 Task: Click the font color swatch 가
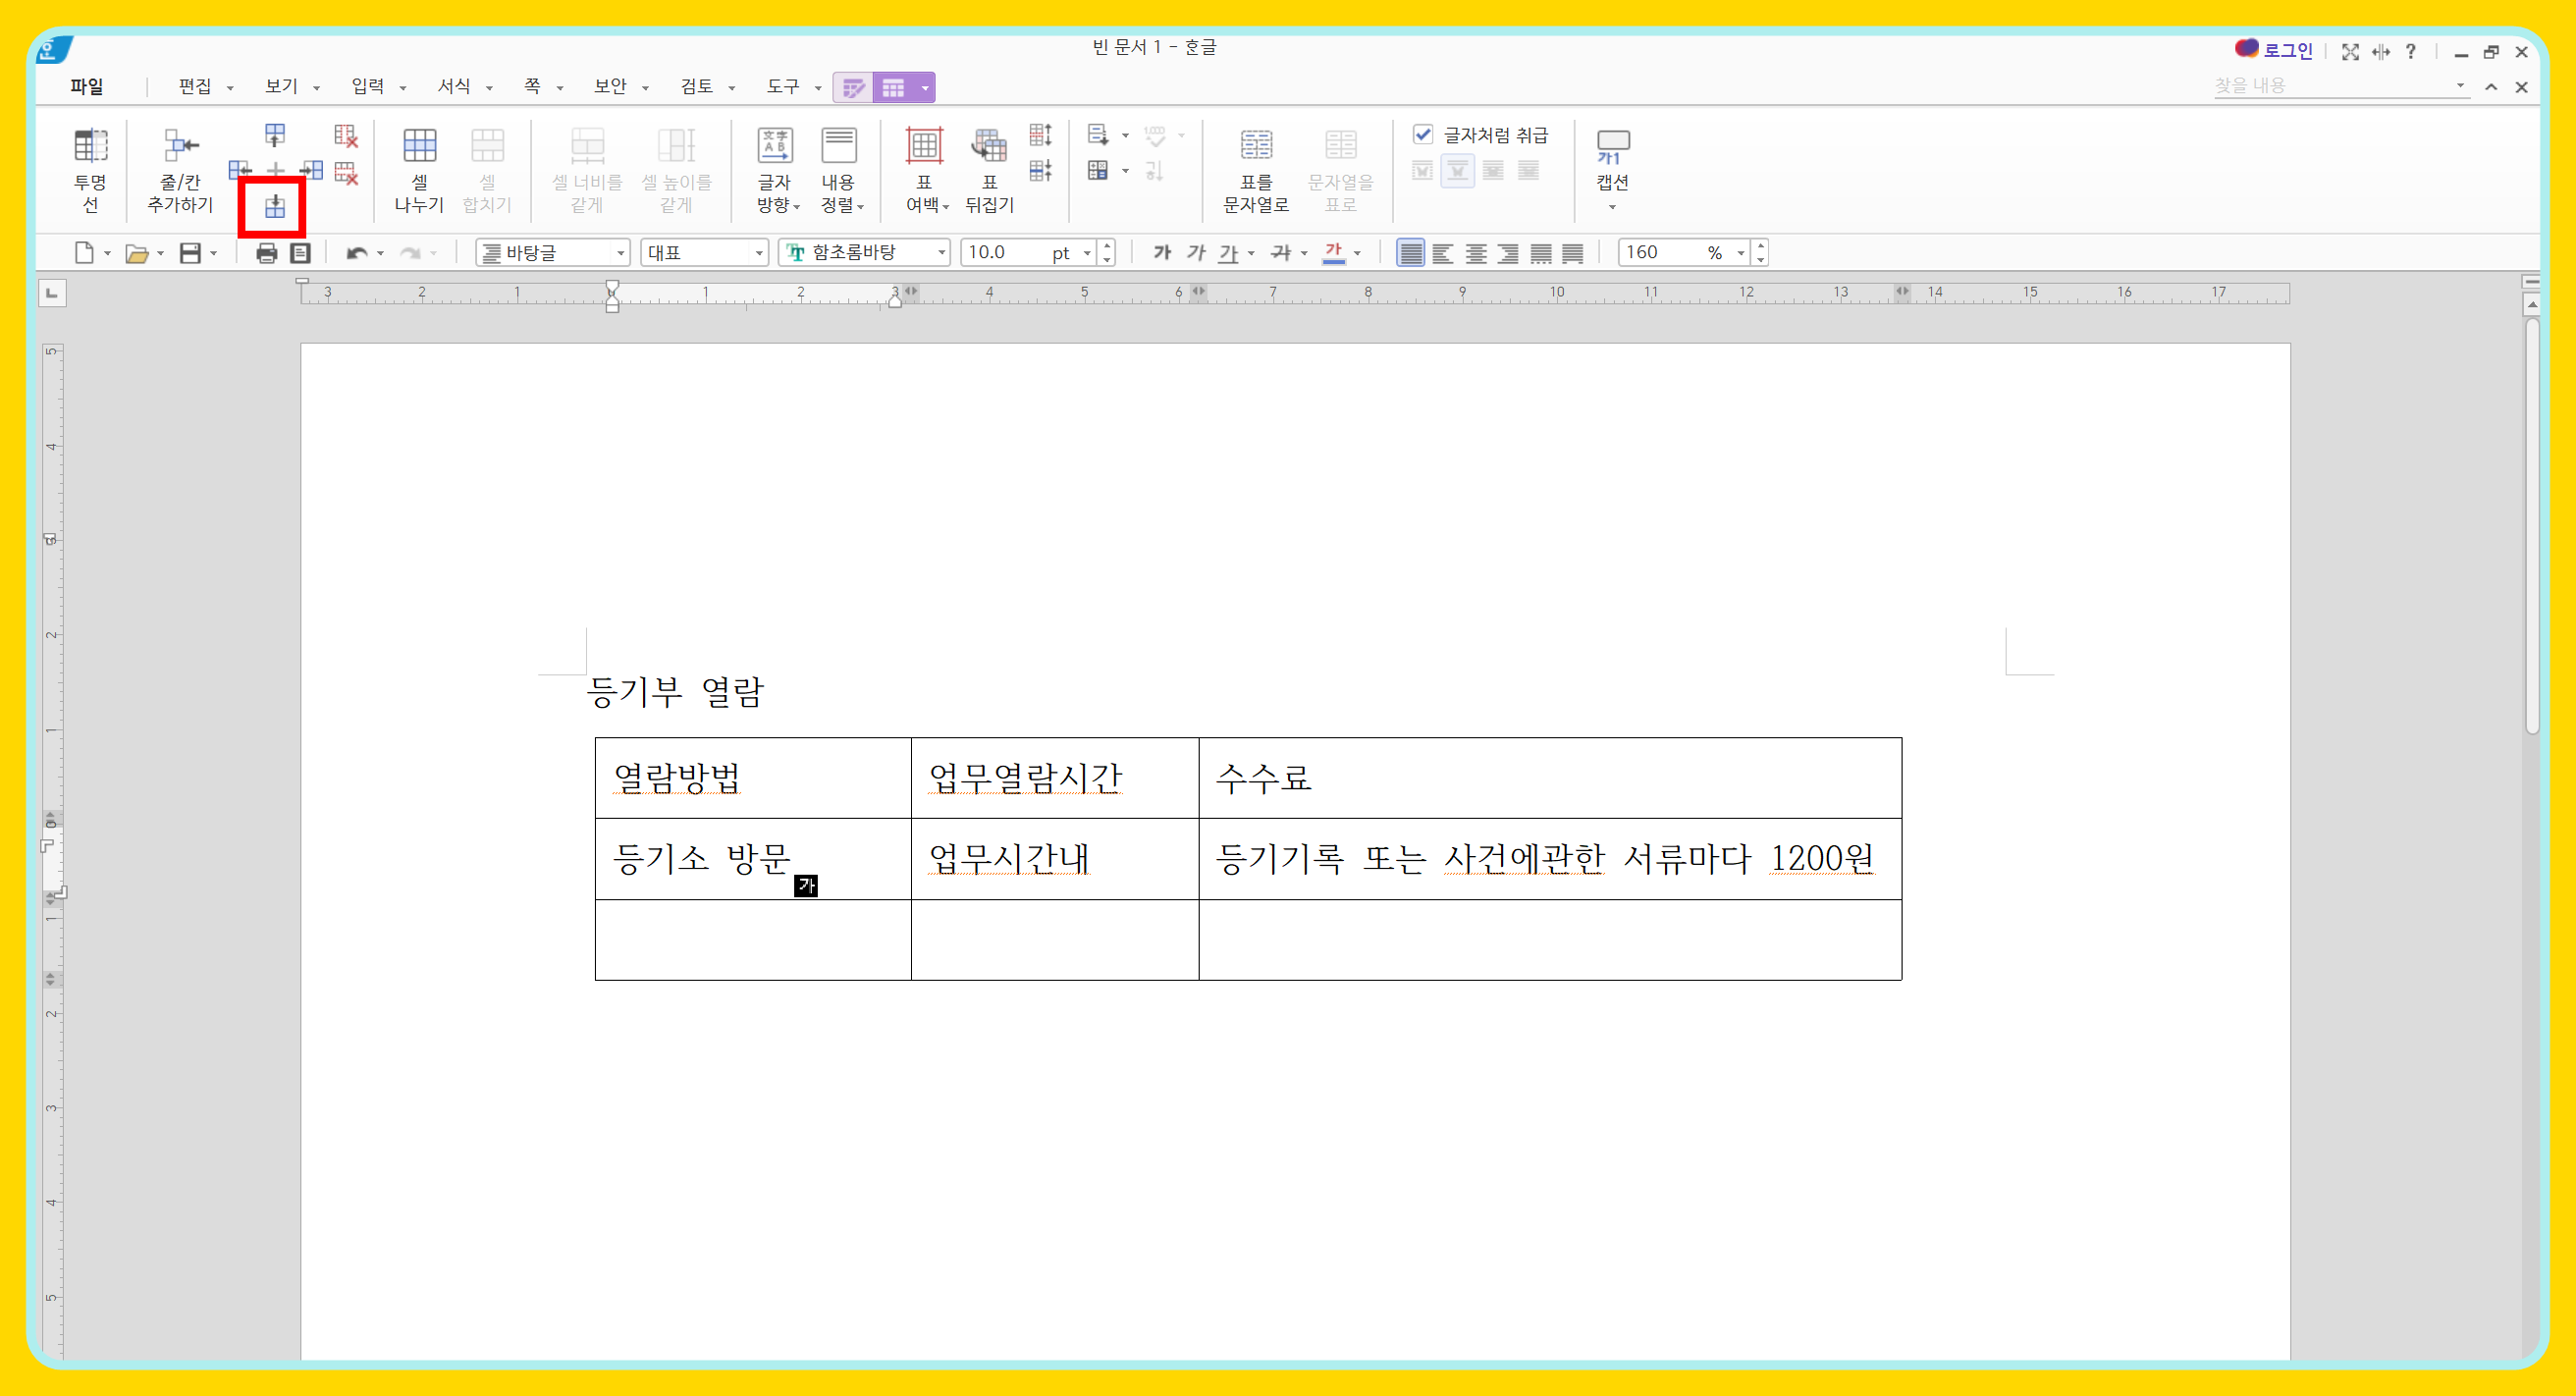pyautogui.click(x=1333, y=253)
